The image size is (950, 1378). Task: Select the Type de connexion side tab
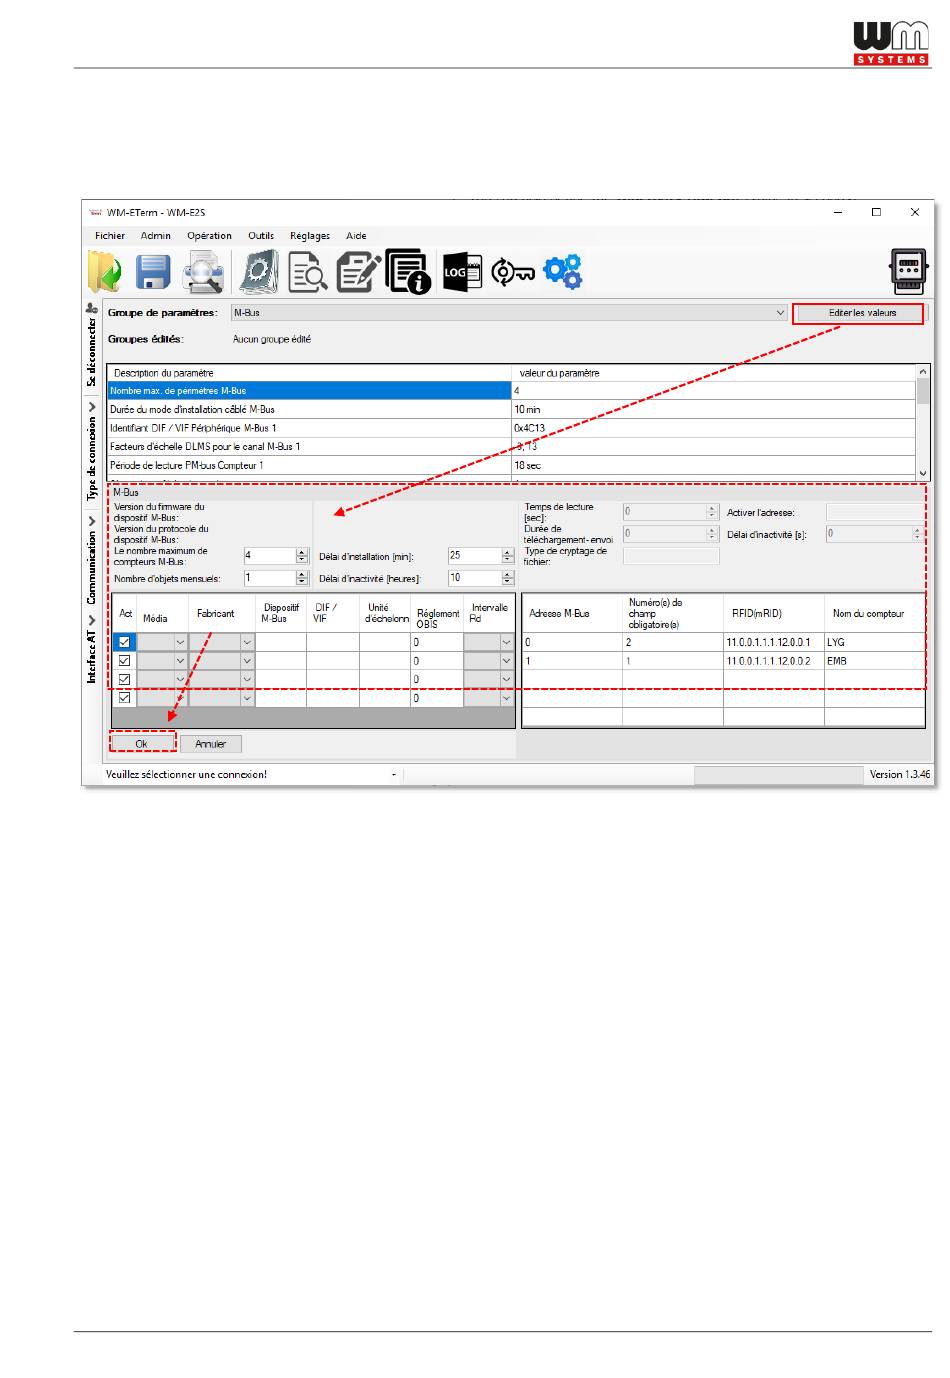(x=92, y=458)
